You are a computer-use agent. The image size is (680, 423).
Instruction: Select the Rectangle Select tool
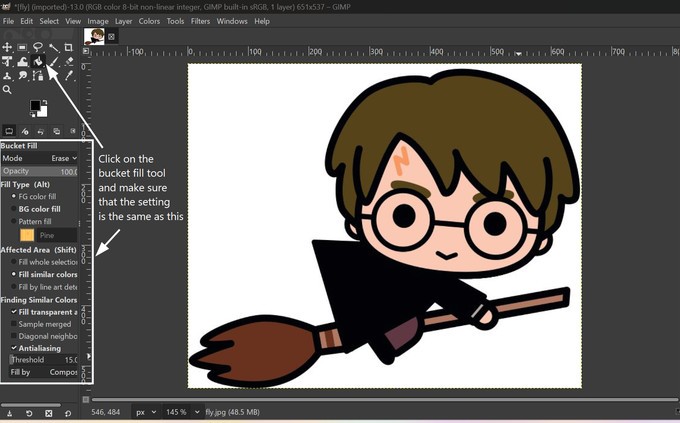[x=22, y=47]
